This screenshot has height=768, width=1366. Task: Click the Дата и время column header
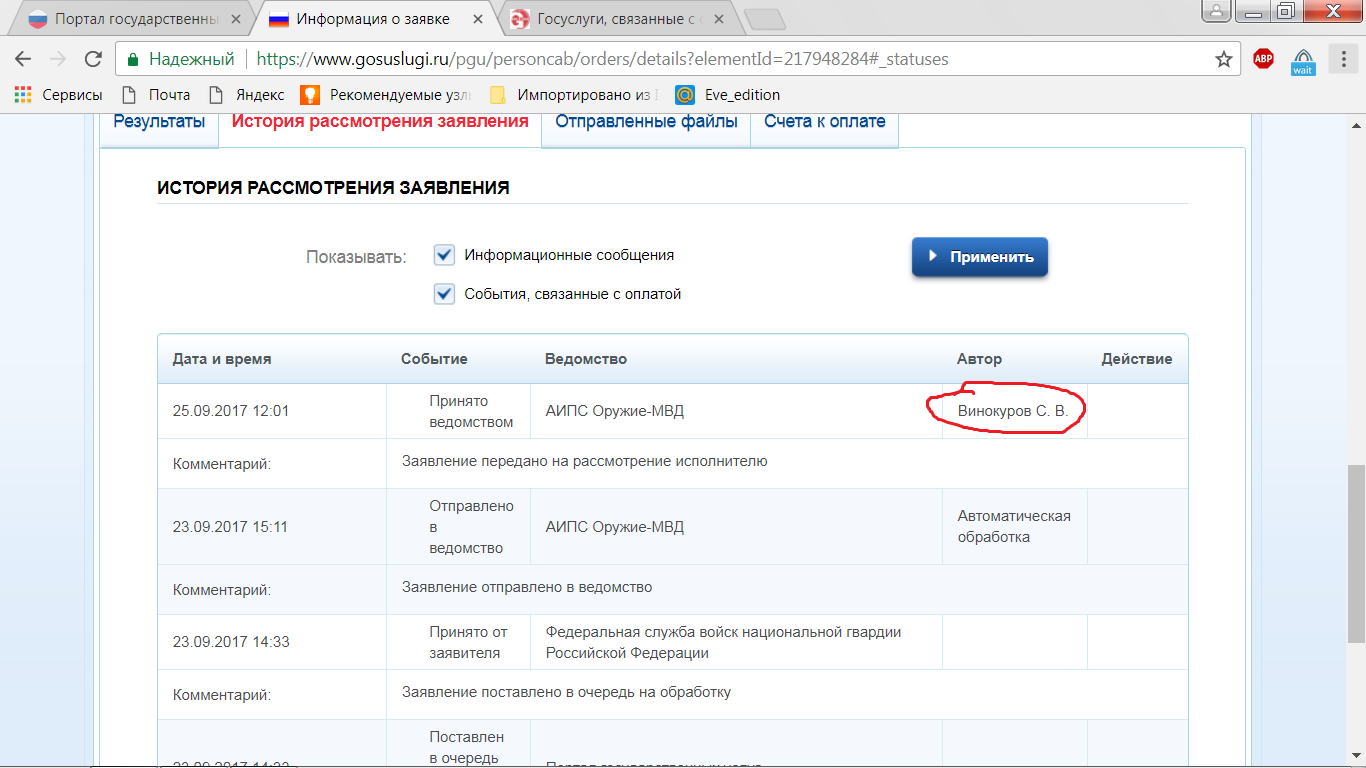coord(222,359)
